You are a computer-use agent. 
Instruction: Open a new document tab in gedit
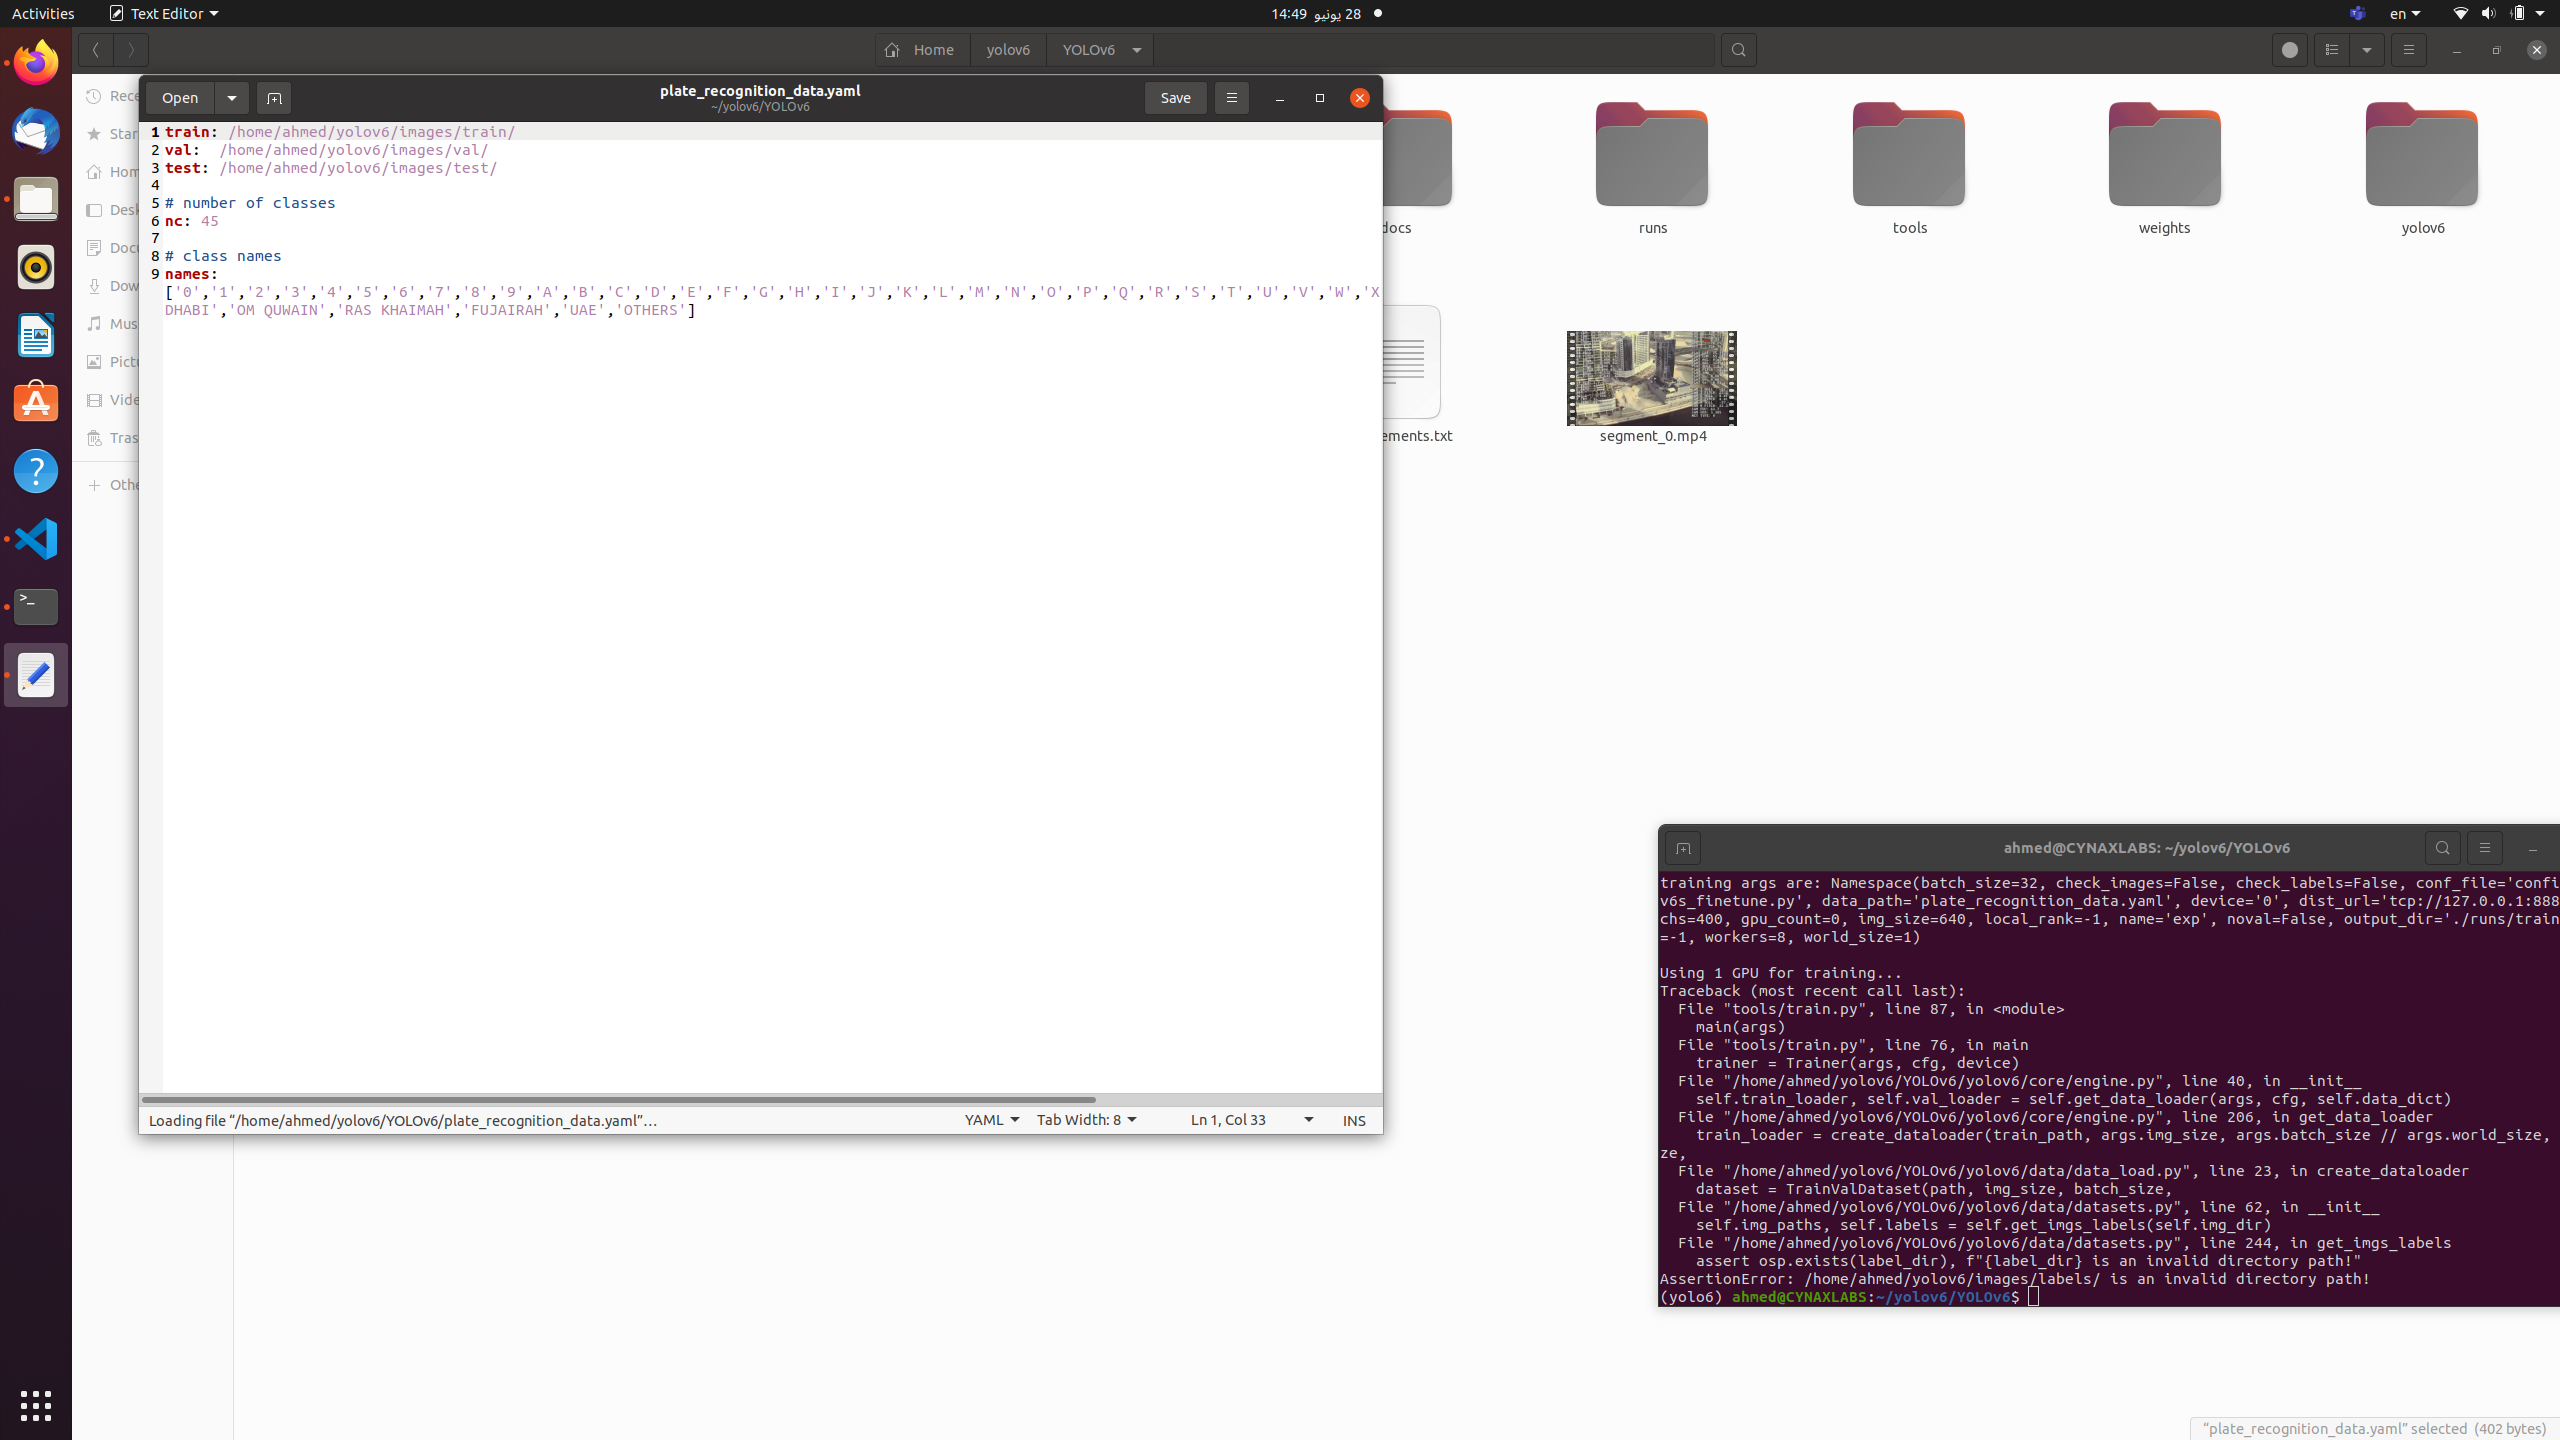(x=273, y=97)
